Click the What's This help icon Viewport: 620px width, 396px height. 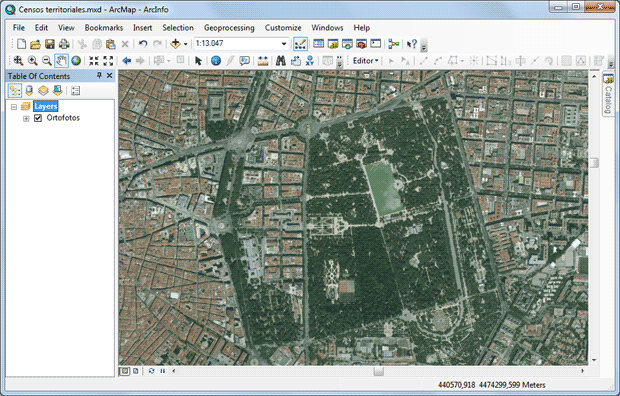412,44
